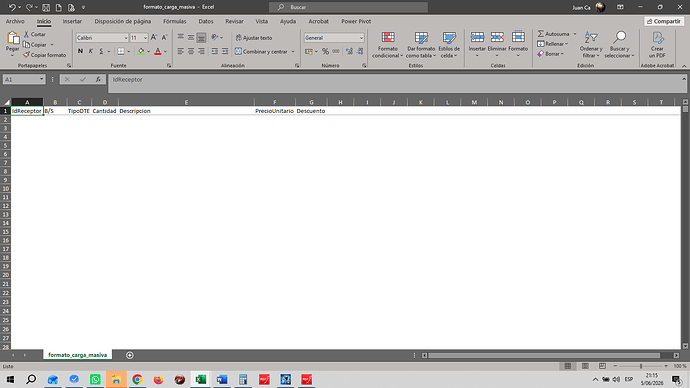
Task: Center text horizontally
Action: 191,51
